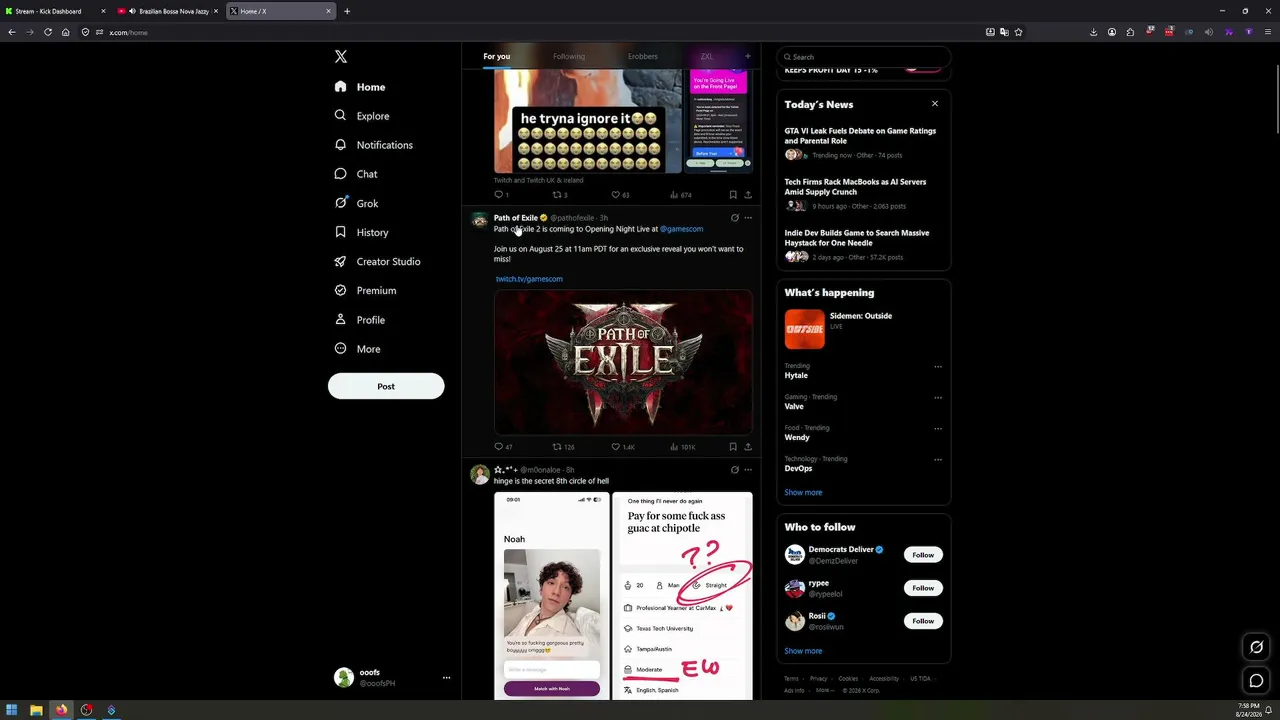
Task: Follow Democrats Deliver
Action: 923,555
